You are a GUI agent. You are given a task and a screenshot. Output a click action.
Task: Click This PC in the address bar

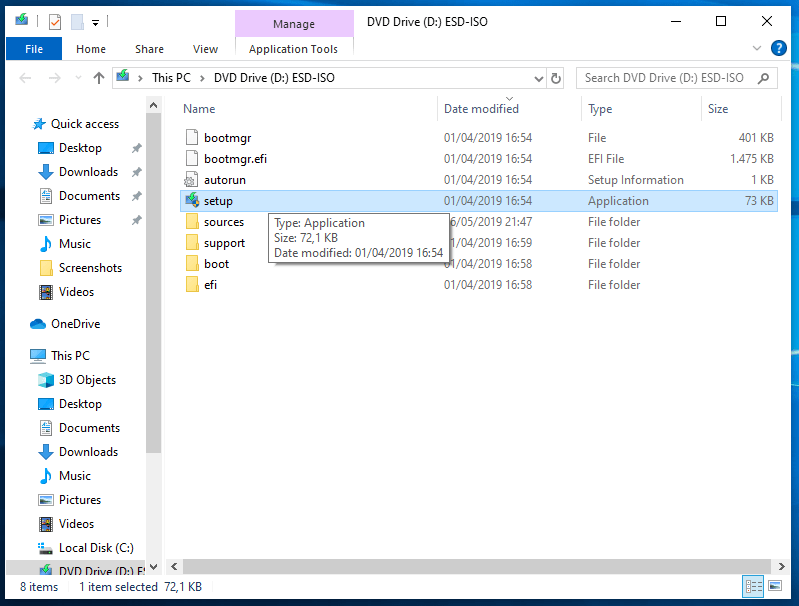tap(171, 78)
